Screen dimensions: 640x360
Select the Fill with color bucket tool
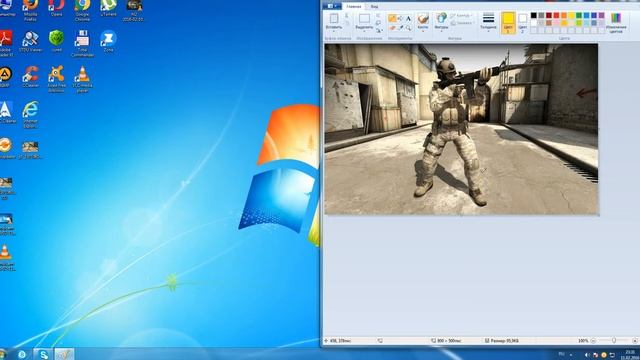point(400,18)
